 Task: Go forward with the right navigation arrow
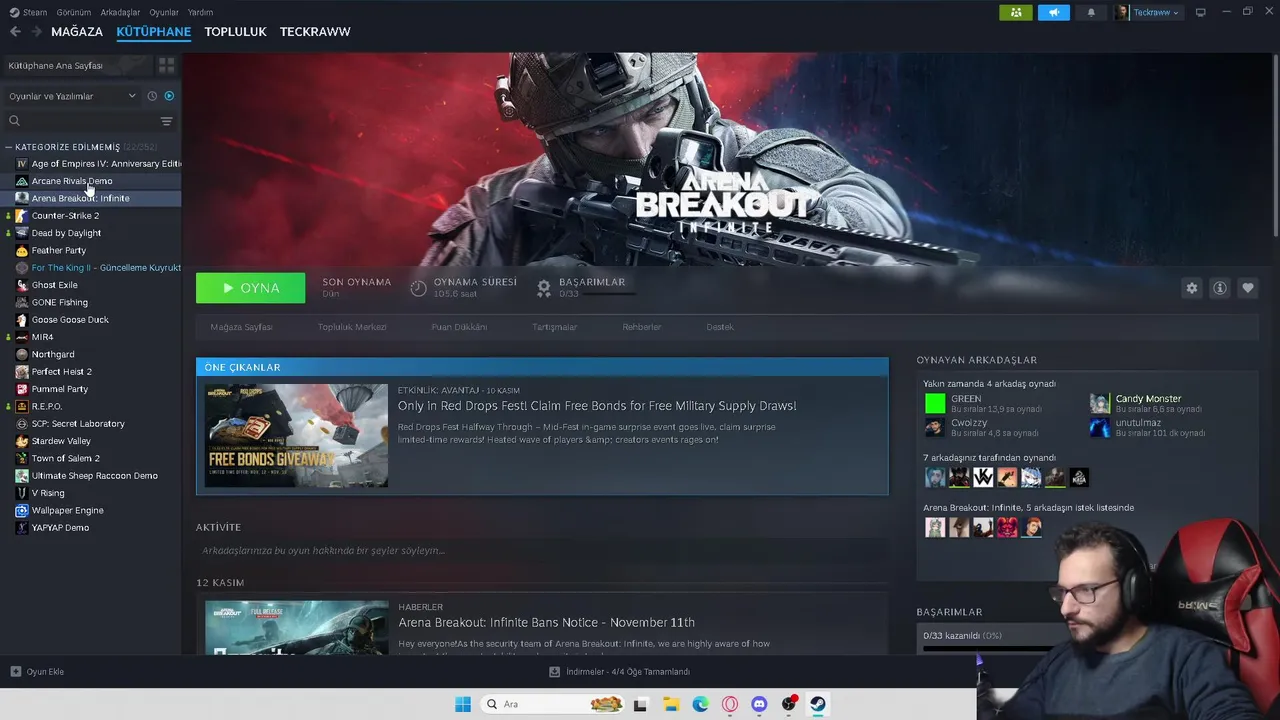37,32
